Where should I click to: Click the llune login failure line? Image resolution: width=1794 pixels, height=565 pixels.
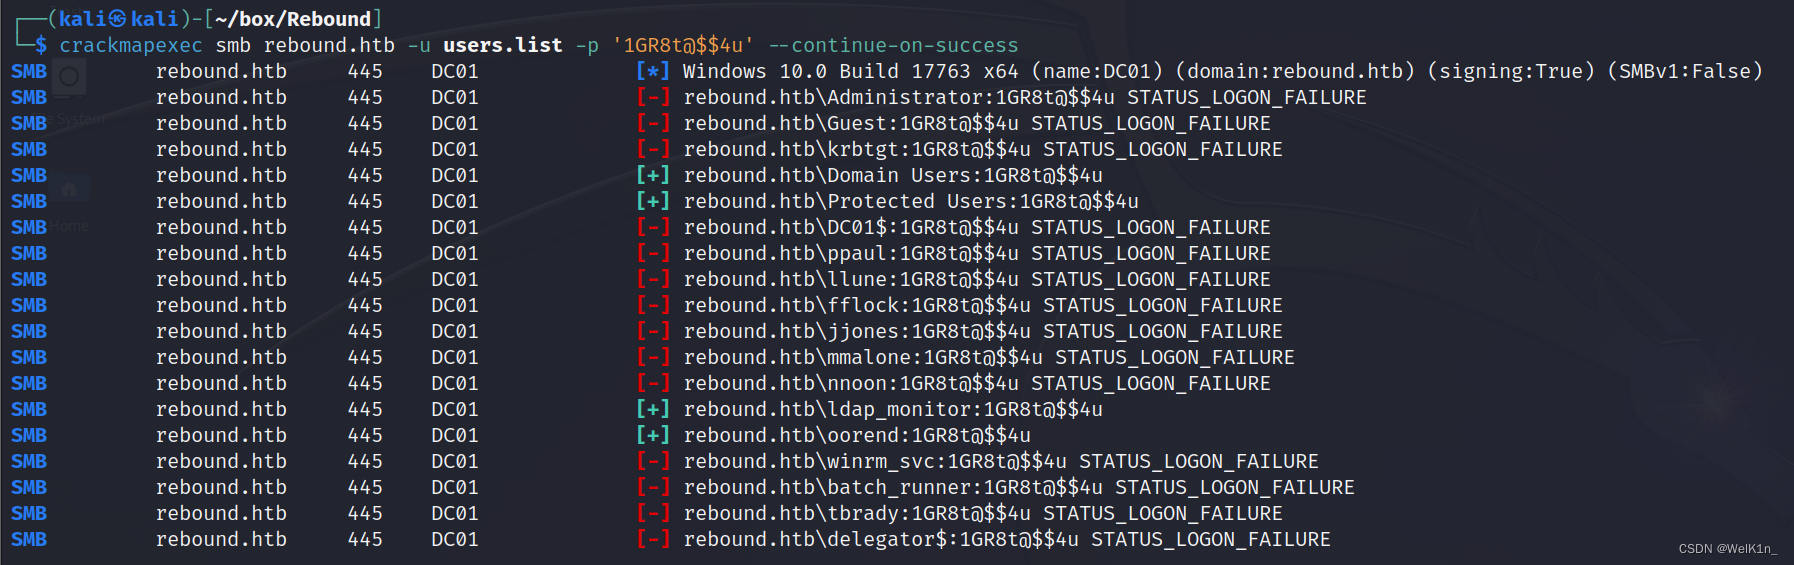tap(641, 279)
